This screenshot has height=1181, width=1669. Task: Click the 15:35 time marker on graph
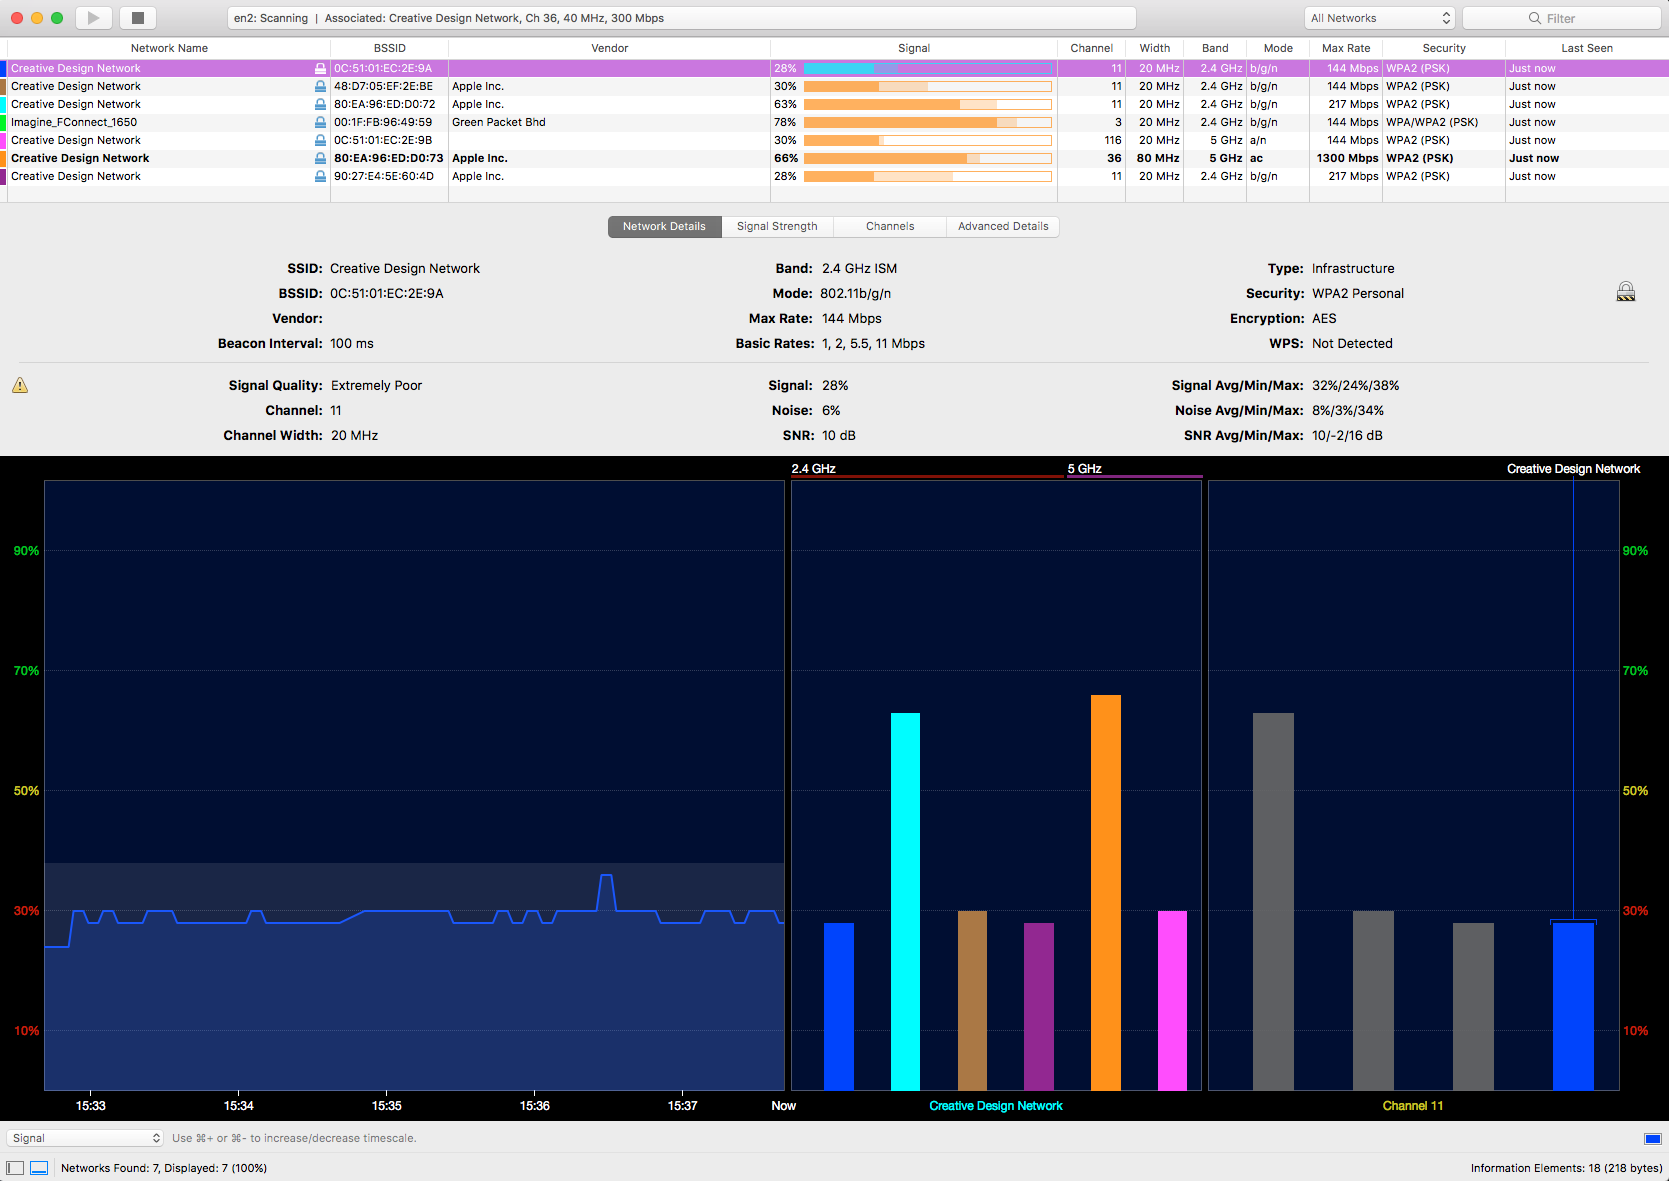[387, 1106]
